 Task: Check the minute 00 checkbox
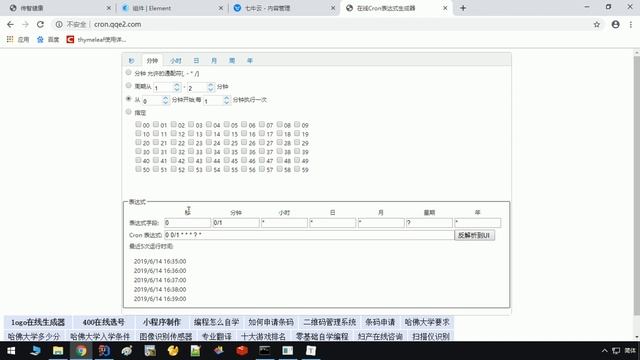(x=138, y=124)
